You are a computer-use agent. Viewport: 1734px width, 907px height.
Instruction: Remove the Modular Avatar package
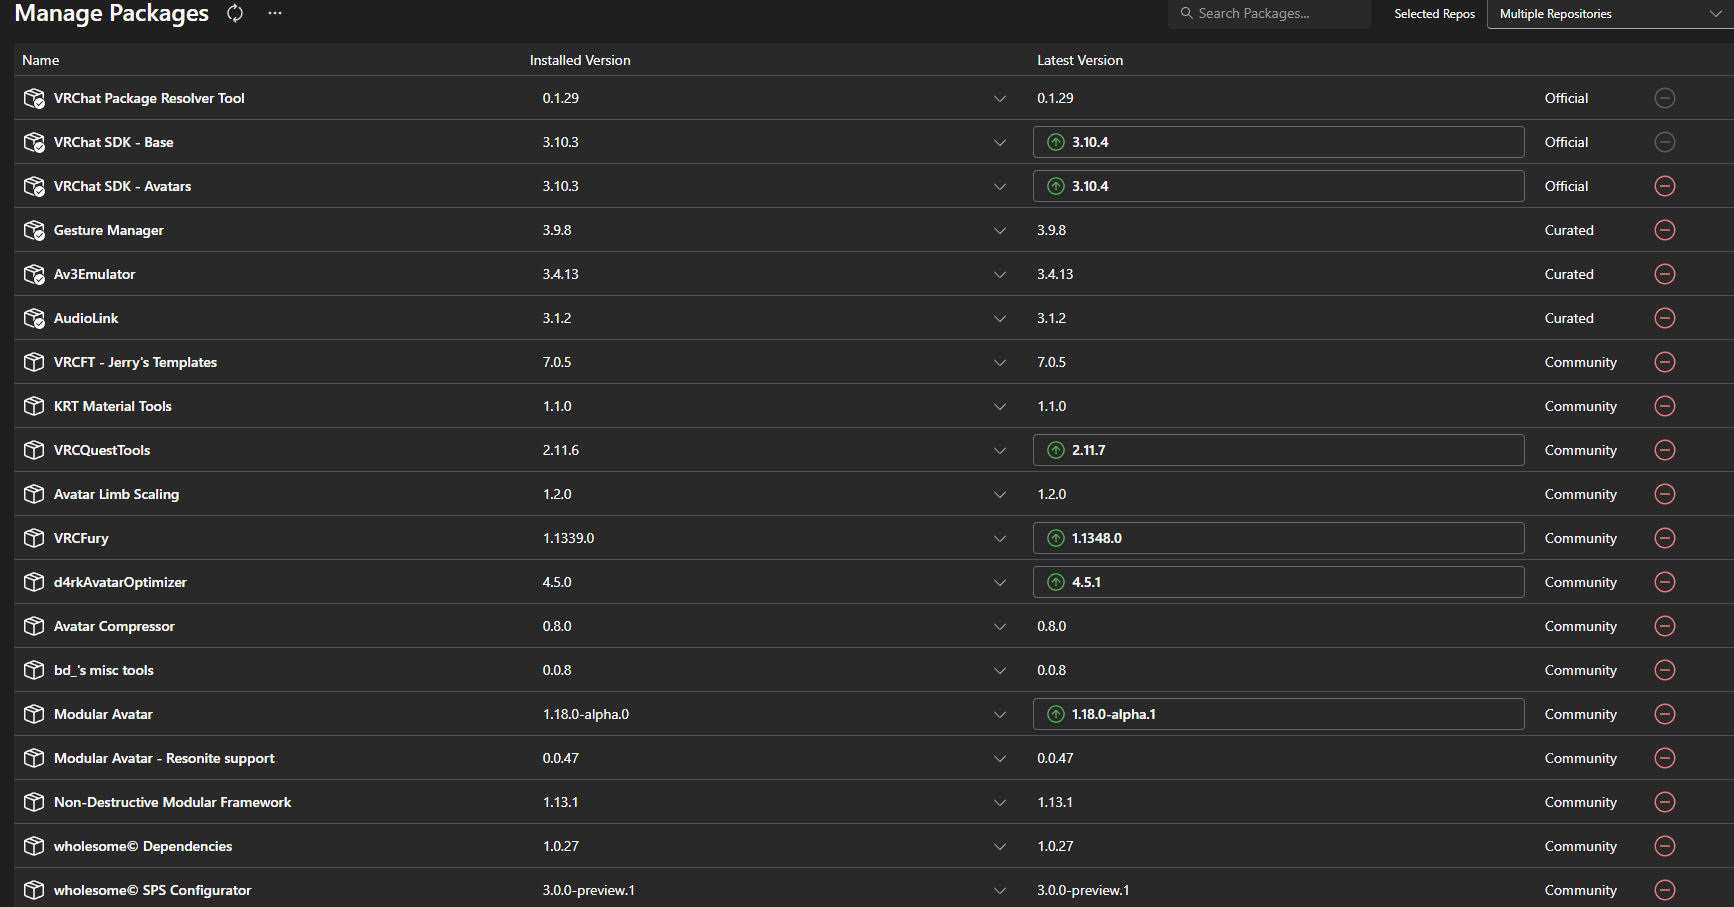(1665, 714)
